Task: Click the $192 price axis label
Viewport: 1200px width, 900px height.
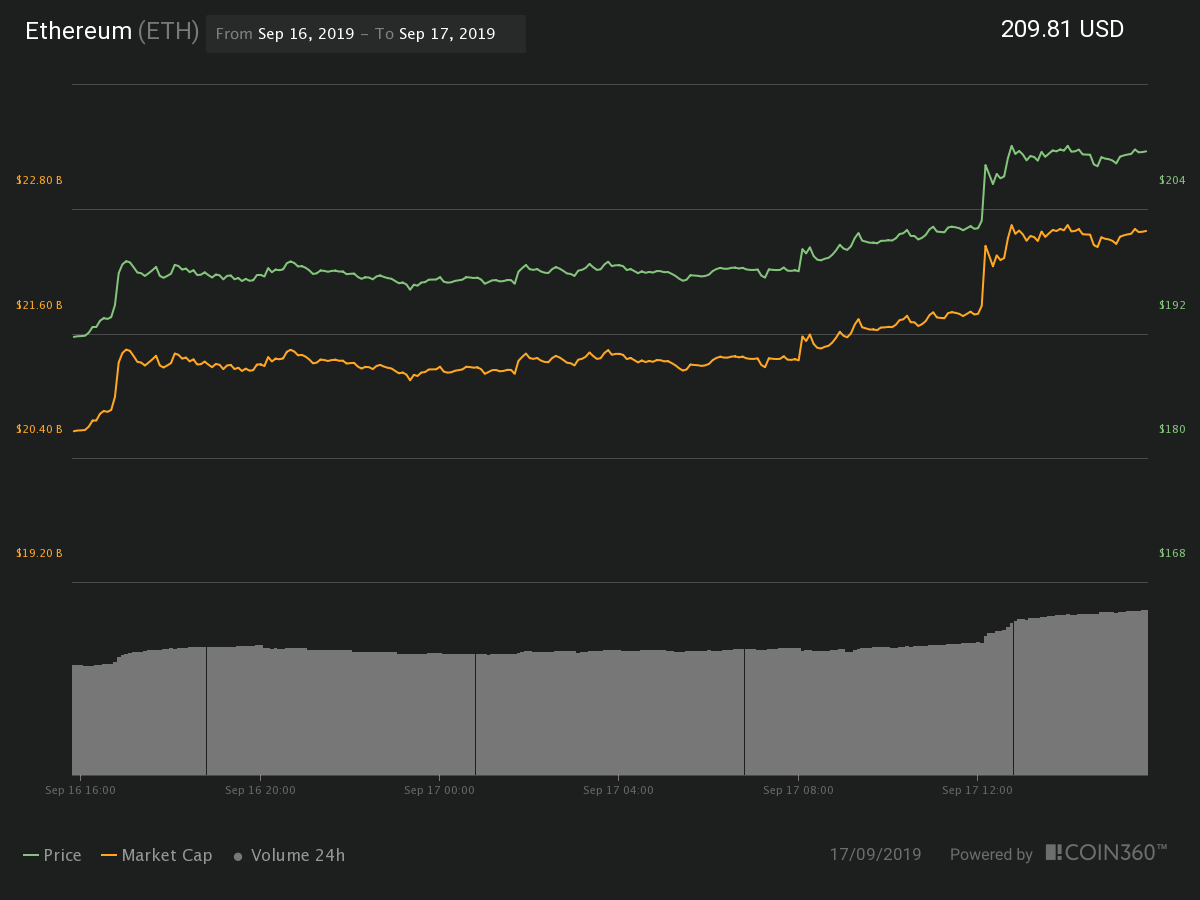Action: [x=1172, y=305]
